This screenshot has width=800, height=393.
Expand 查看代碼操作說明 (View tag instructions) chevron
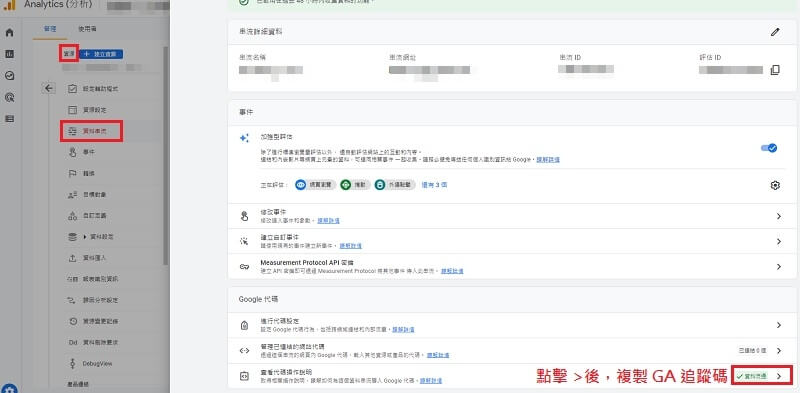tap(779, 376)
